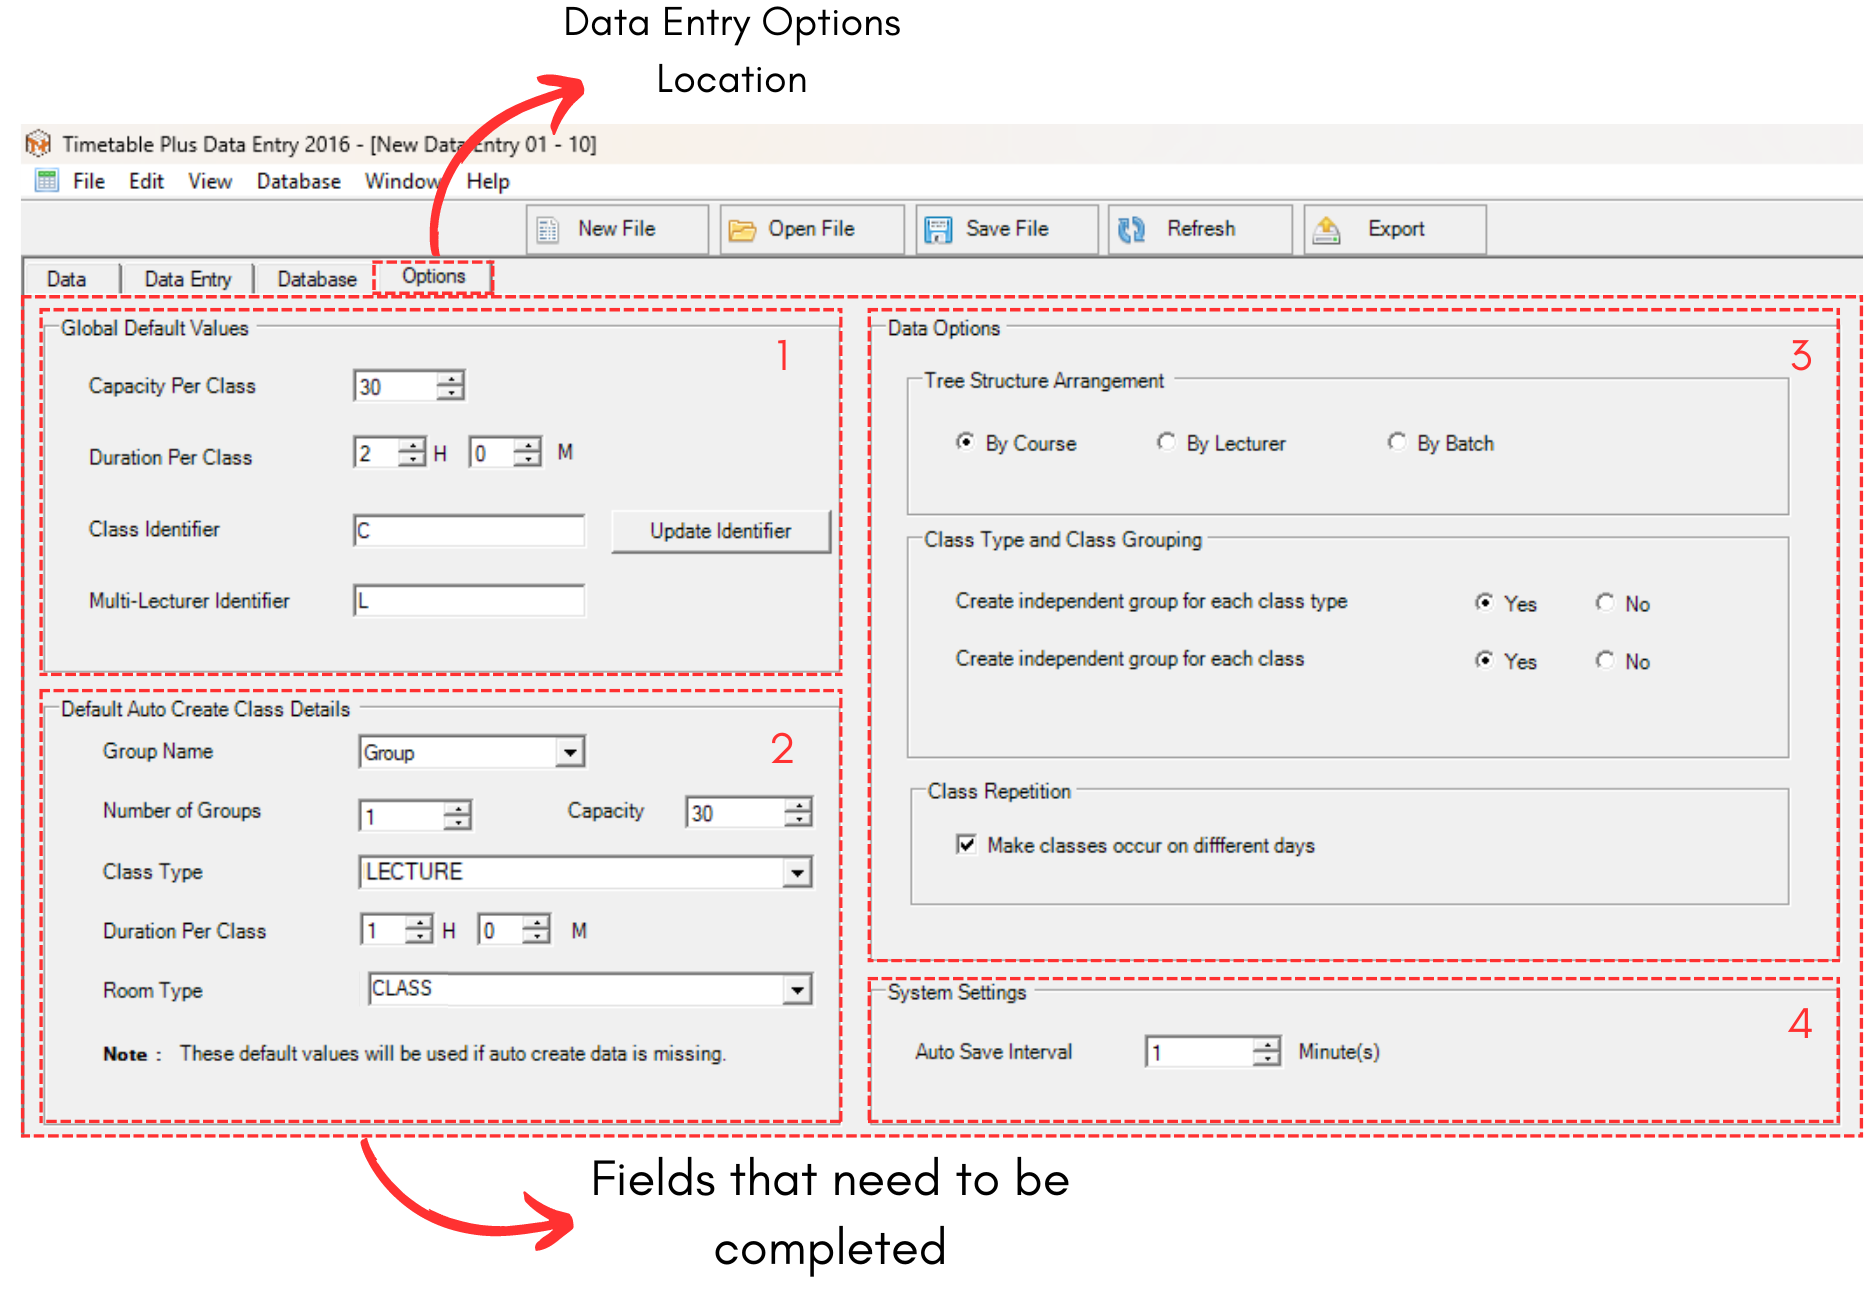Open the Room Type CLASS dropdown
1875x1305 pixels.
pyautogui.click(x=797, y=990)
